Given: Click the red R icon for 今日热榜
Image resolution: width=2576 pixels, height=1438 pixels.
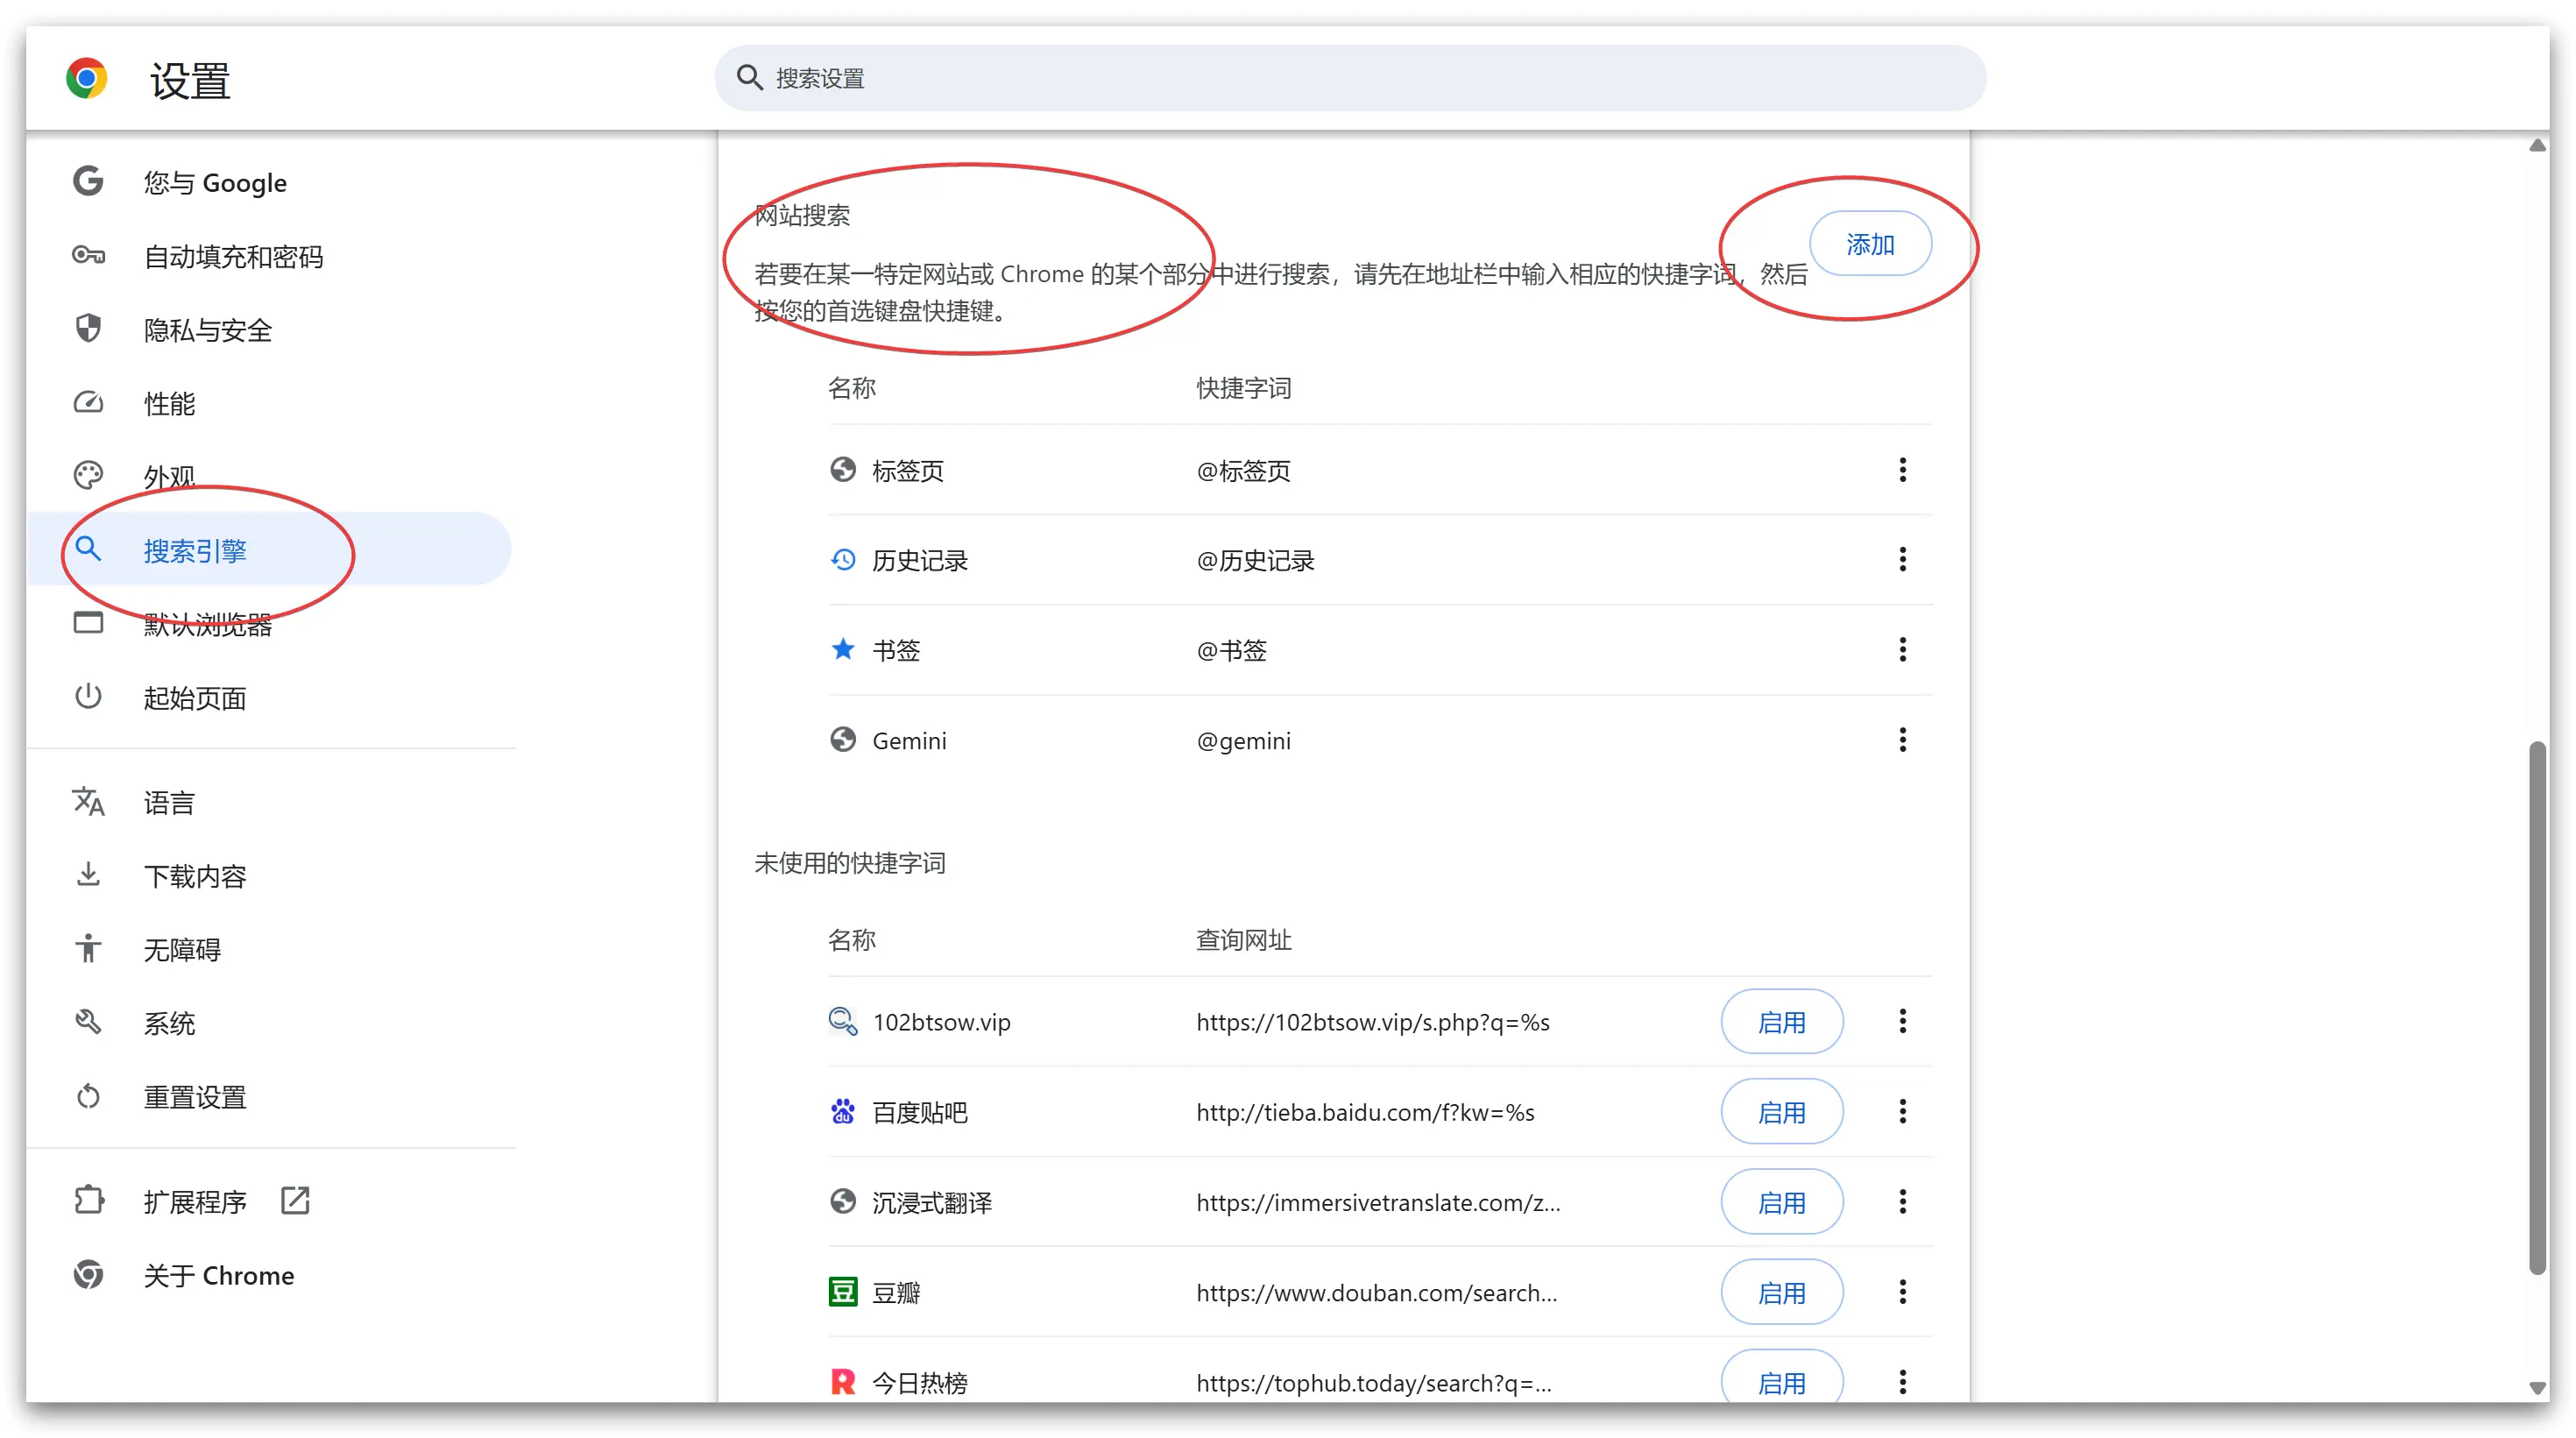Looking at the screenshot, I should [843, 1382].
